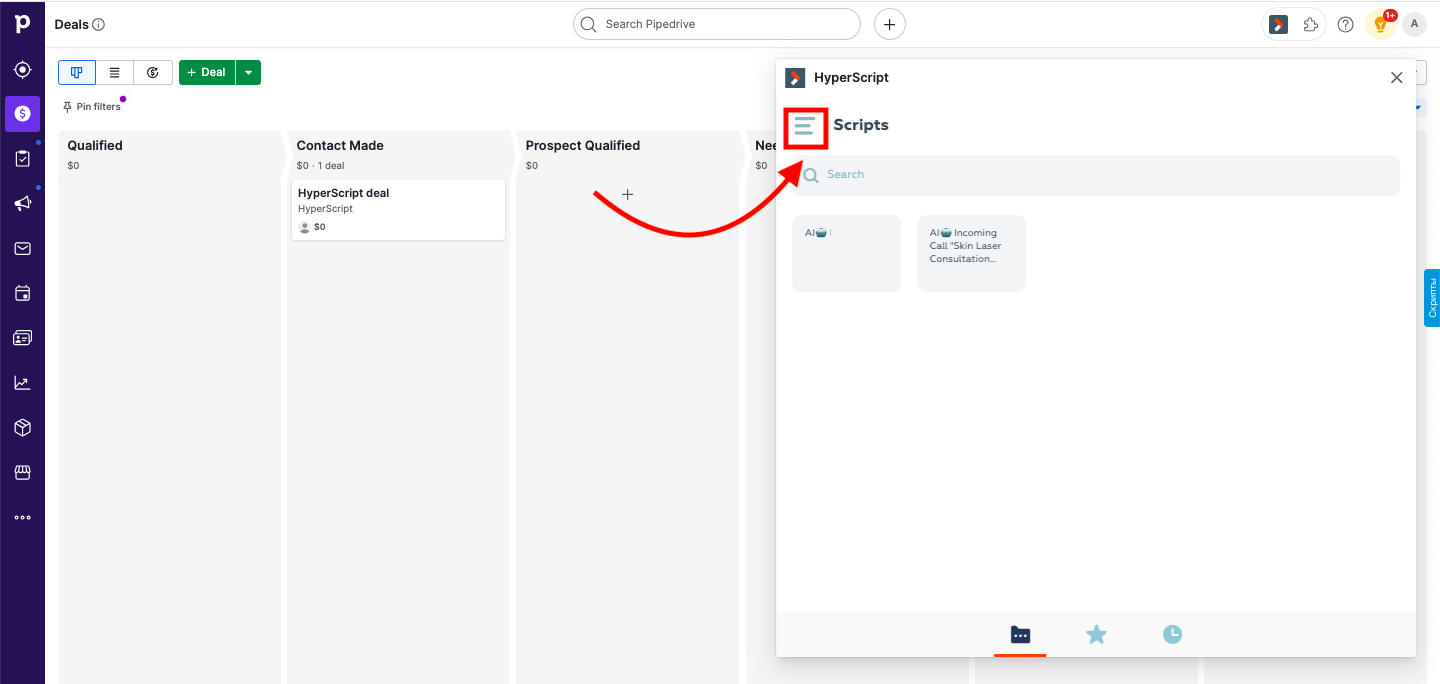This screenshot has height=684, width=1440.
Task: Open the Deals dollar icon in the sidebar
Action: 22,114
